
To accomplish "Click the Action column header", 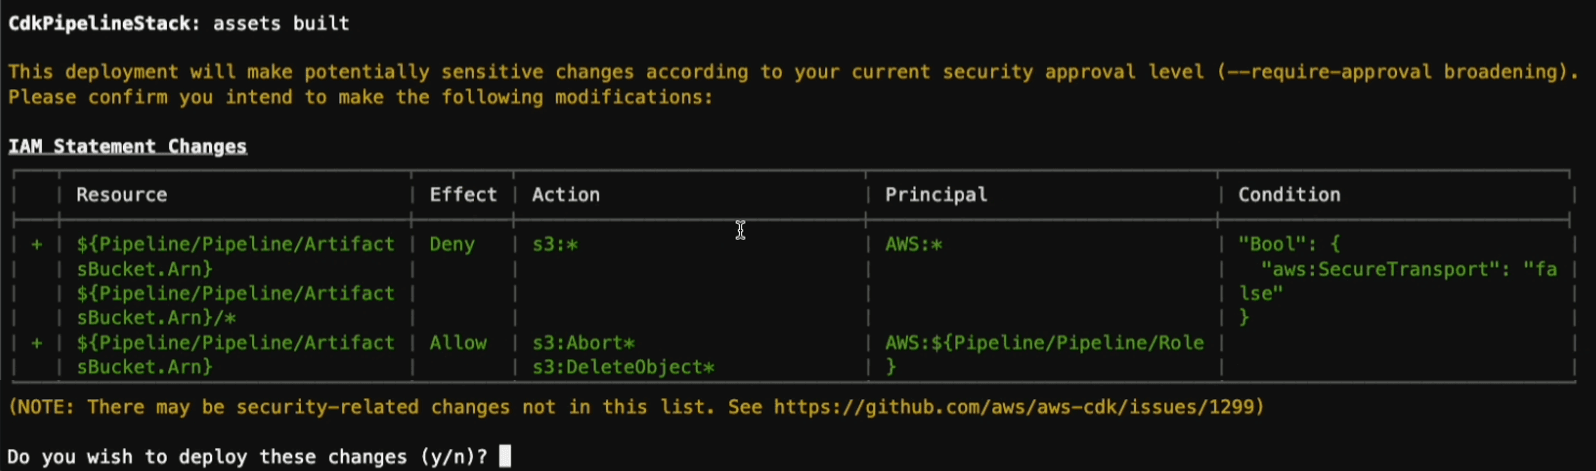I will [x=566, y=195].
